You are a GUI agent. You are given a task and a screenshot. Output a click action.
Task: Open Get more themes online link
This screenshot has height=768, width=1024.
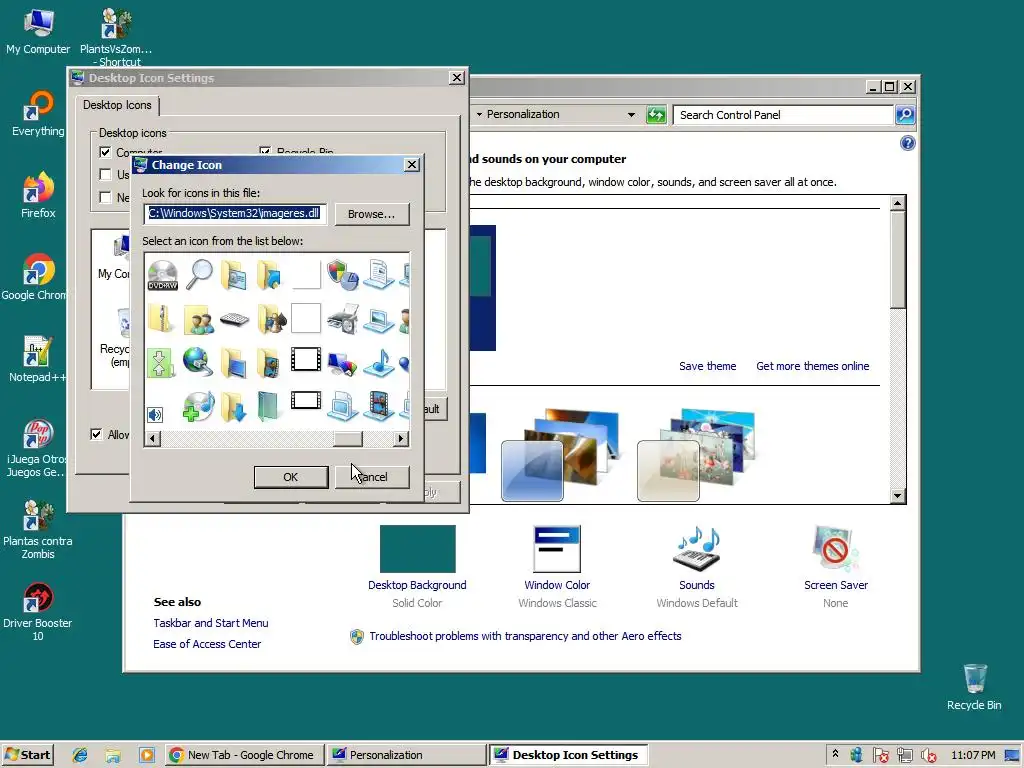[812, 366]
